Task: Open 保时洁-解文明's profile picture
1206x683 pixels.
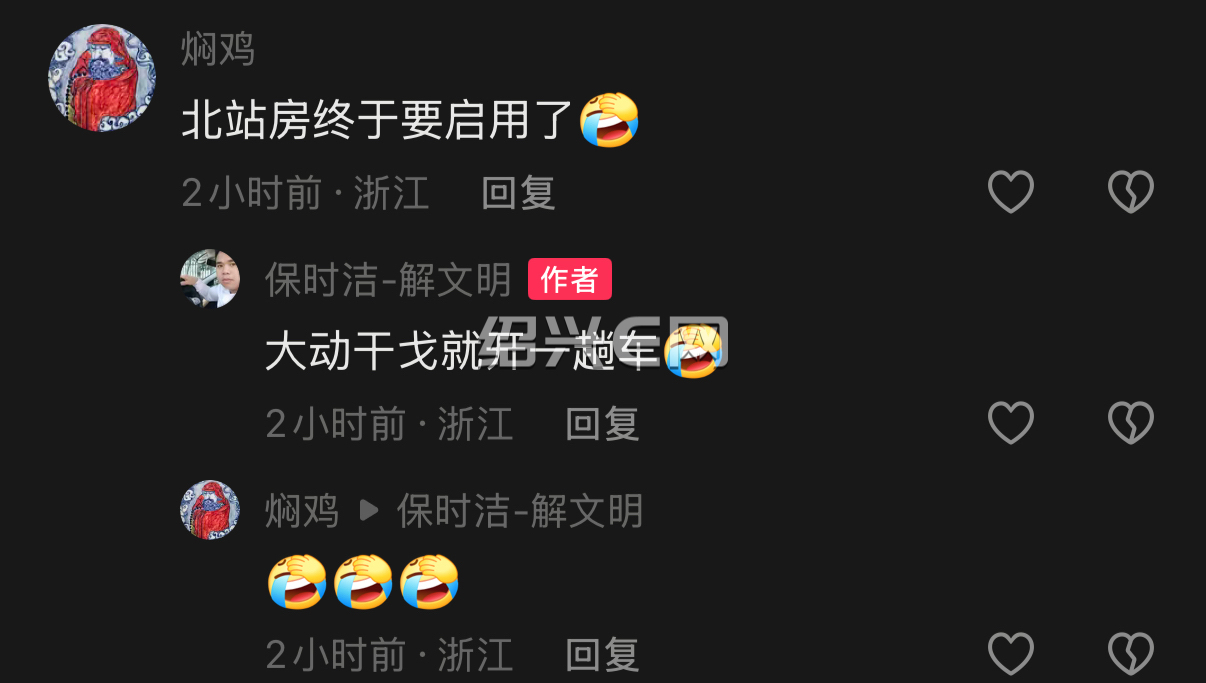Action: tap(210, 279)
